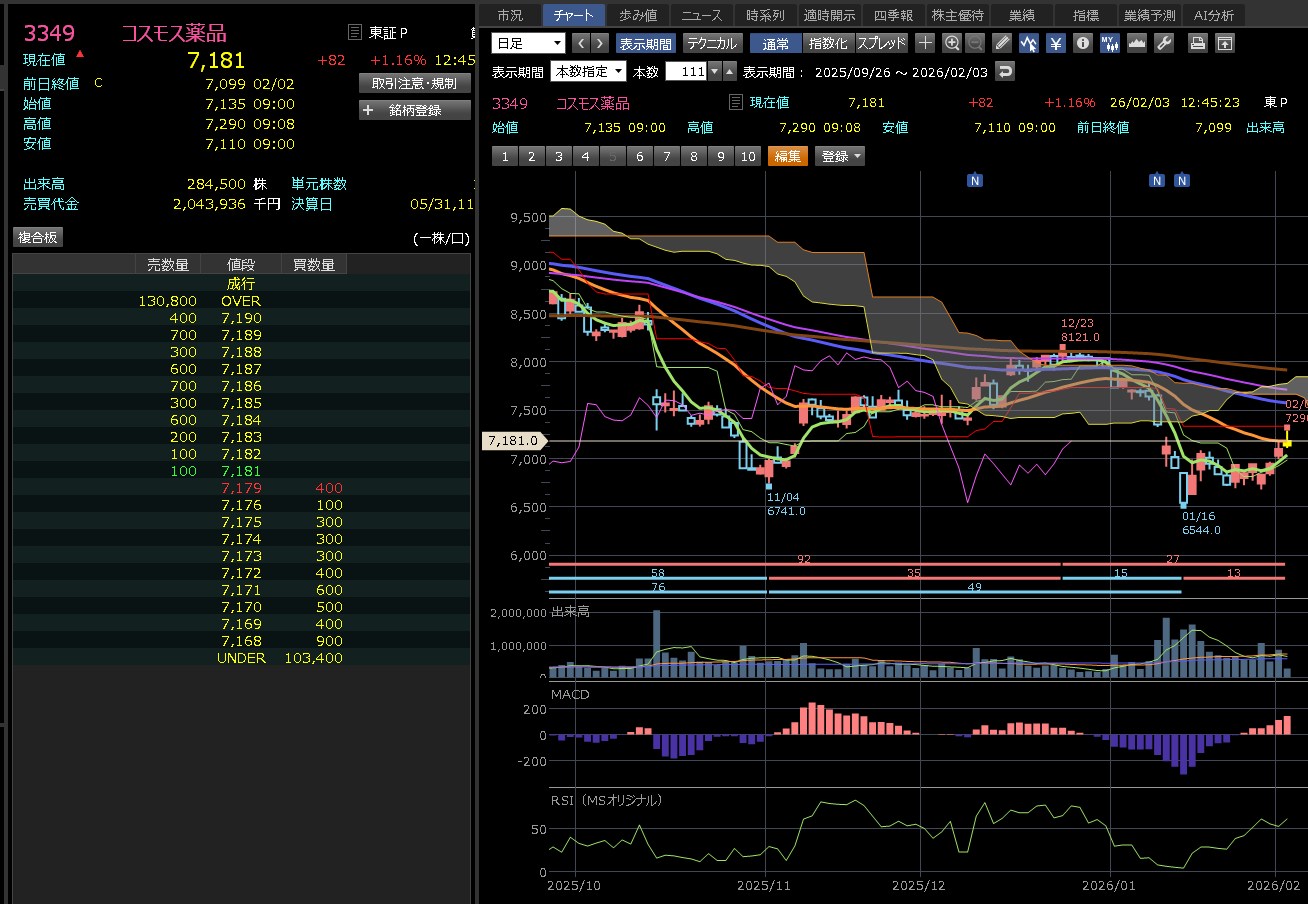Open the 本数指定 display period dropdown

point(588,71)
